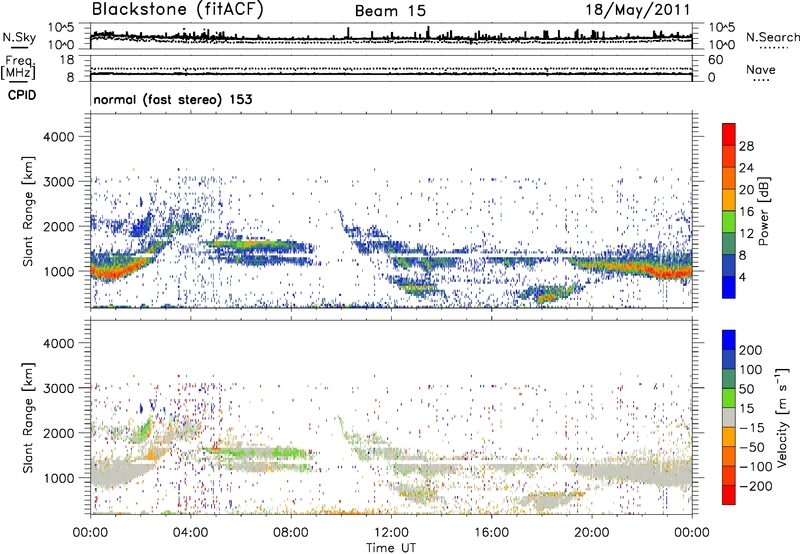Click 'normal (fast stereo) 153' text
The width and height of the screenshot is (800, 554).
click(x=173, y=100)
